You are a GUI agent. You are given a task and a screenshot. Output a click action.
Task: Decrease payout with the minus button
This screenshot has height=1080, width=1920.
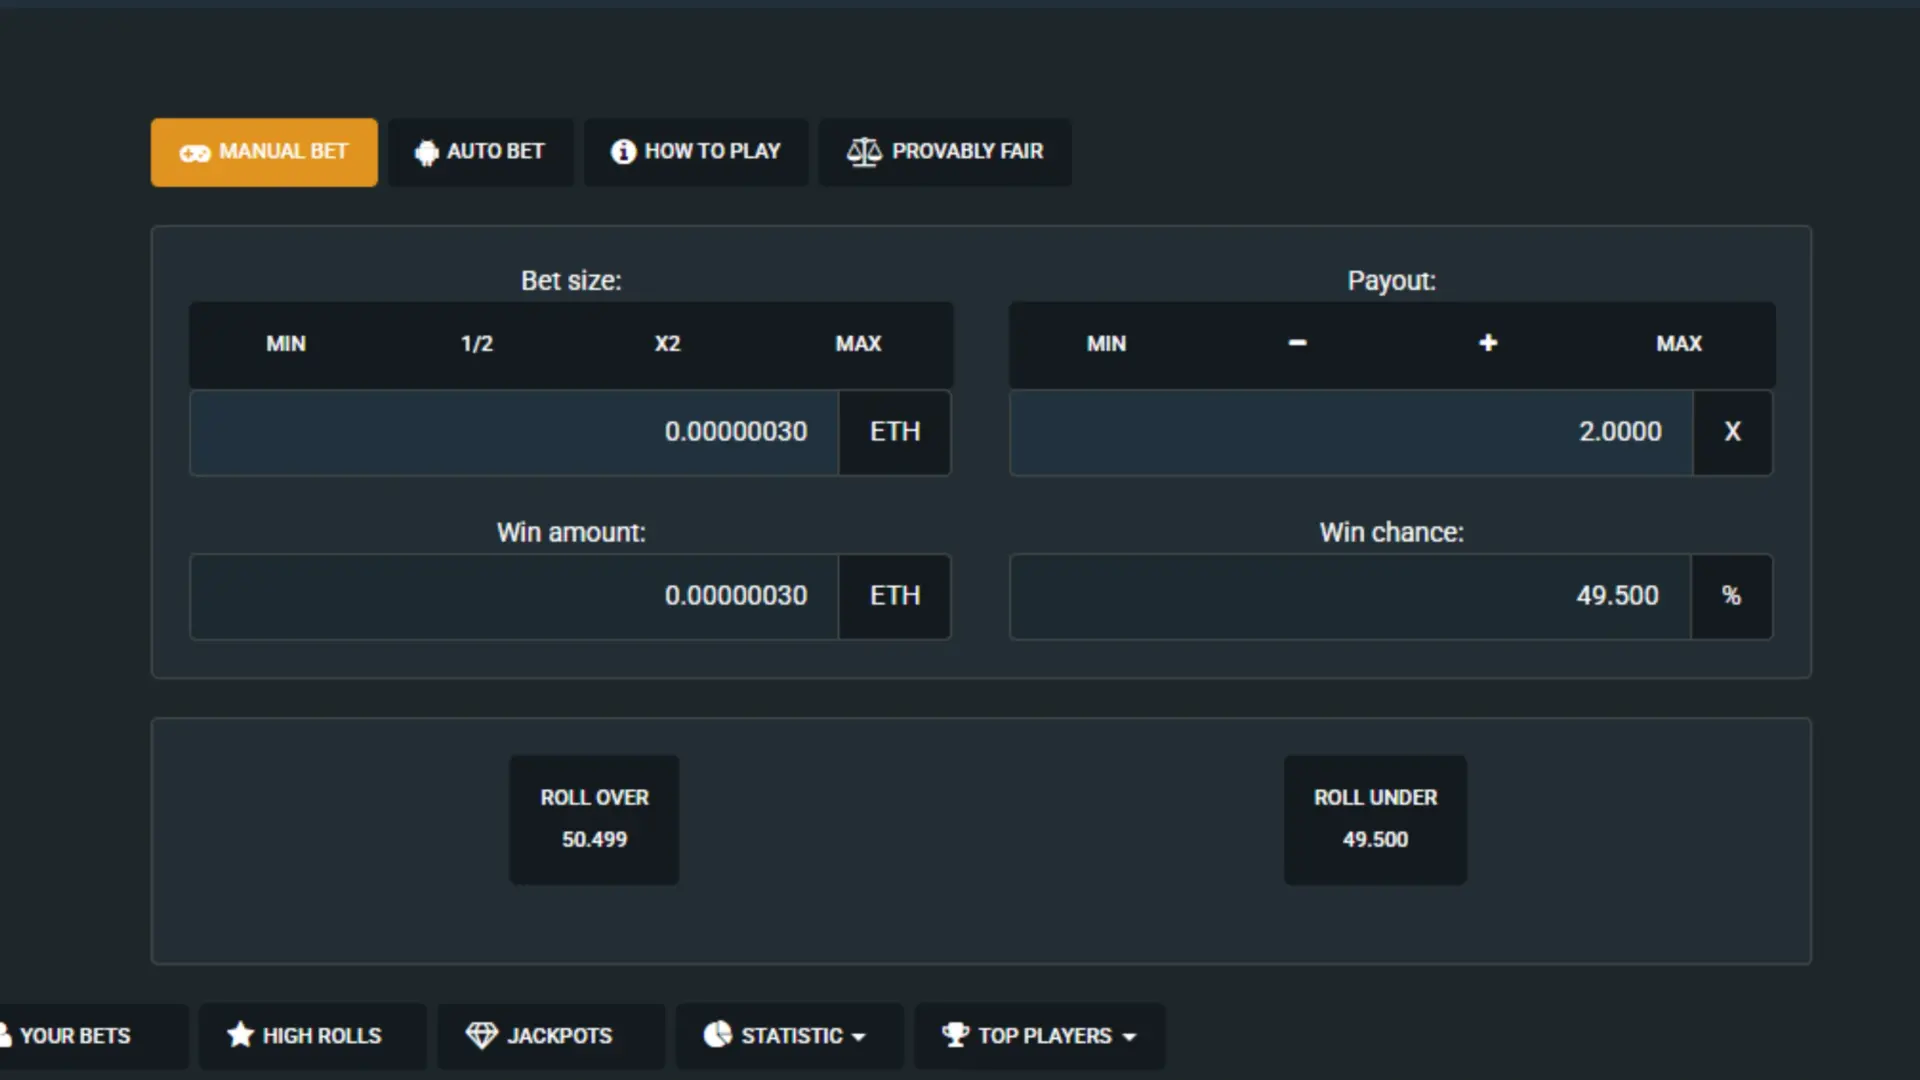coord(1297,343)
